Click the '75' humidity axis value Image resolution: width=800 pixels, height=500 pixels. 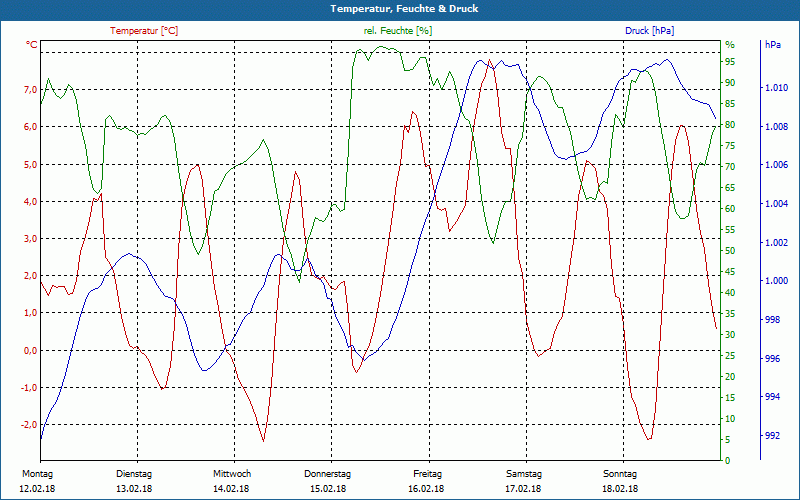pos(730,146)
